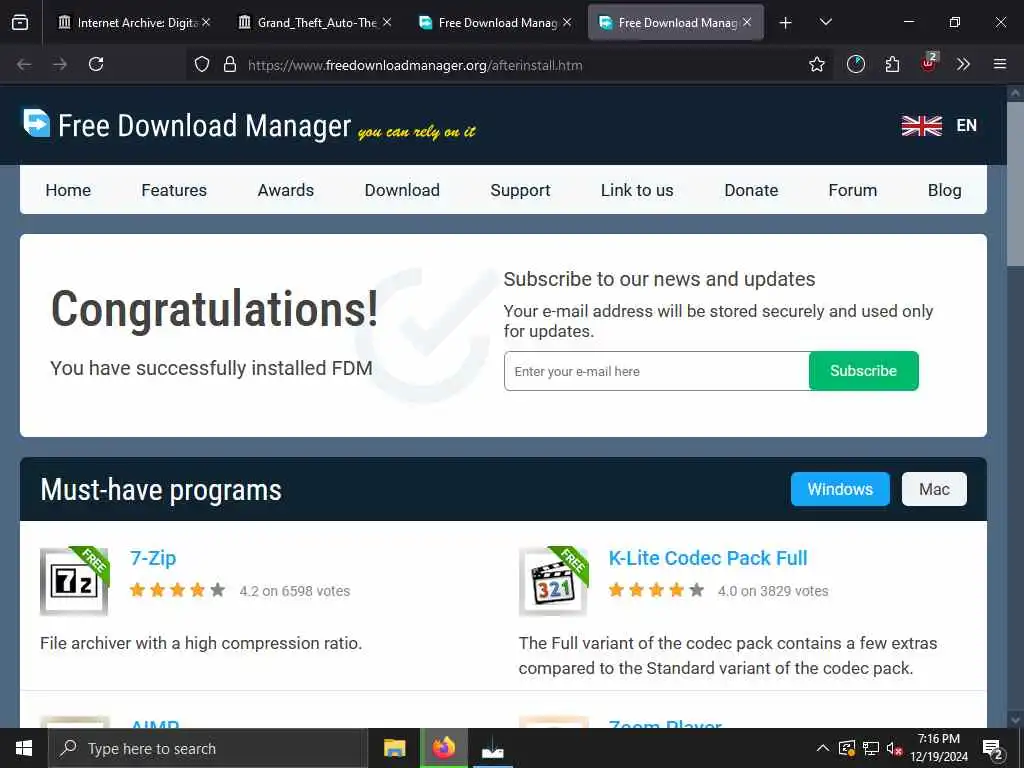Select the Windows programs button
Image resolution: width=1024 pixels, height=768 pixels.
pyautogui.click(x=840, y=489)
